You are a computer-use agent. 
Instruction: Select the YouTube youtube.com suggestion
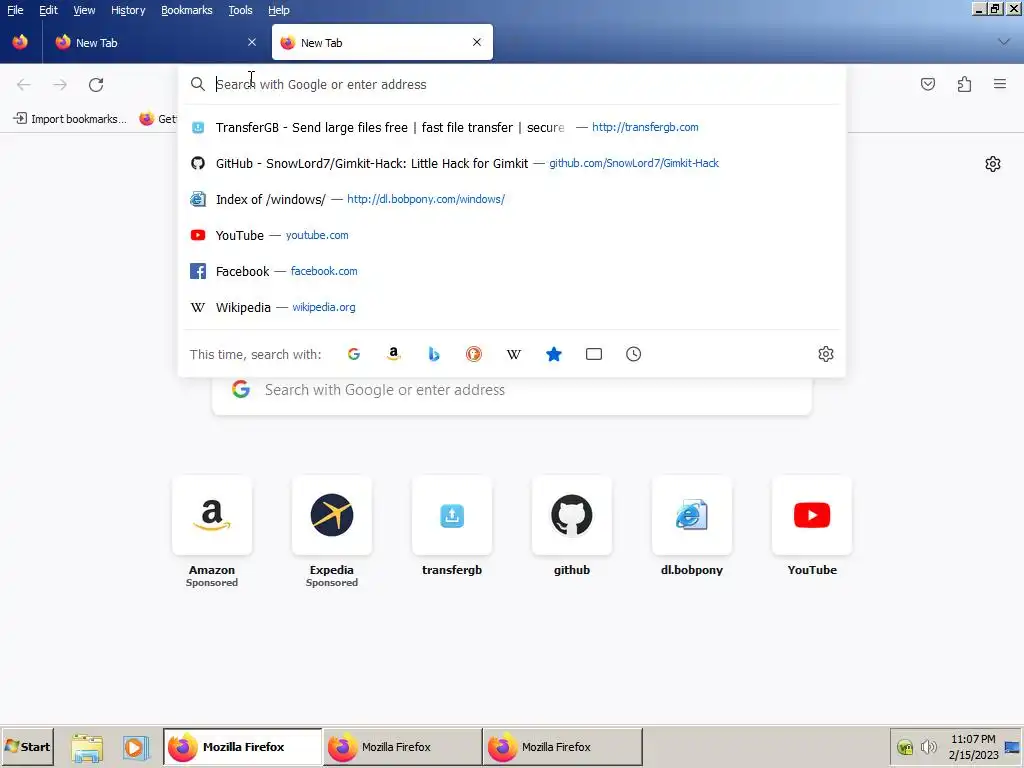(x=511, y=235)
